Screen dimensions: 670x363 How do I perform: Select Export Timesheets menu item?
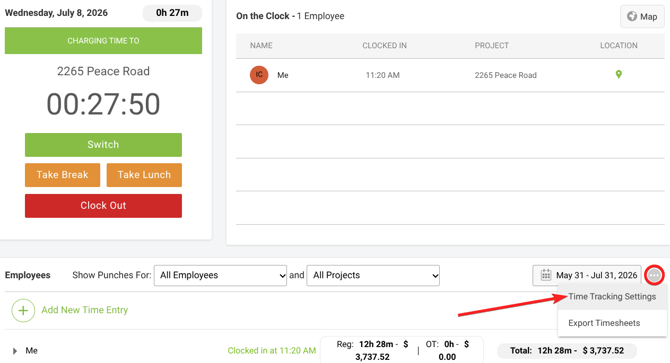coord(604,323)
